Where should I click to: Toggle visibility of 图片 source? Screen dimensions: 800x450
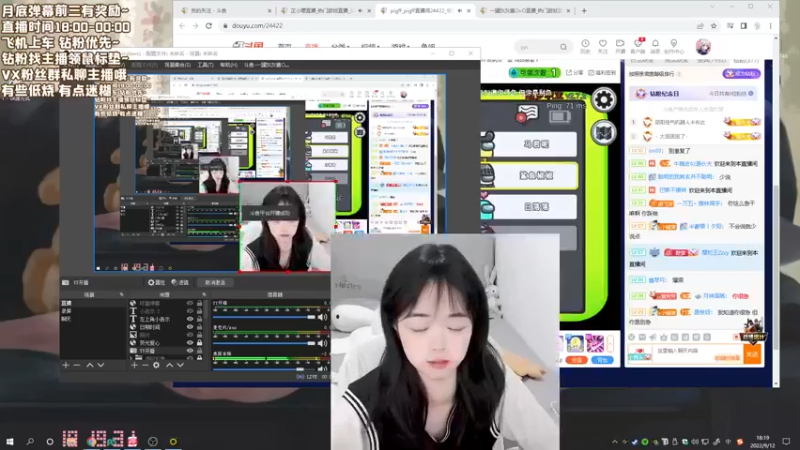click(190, 335)
